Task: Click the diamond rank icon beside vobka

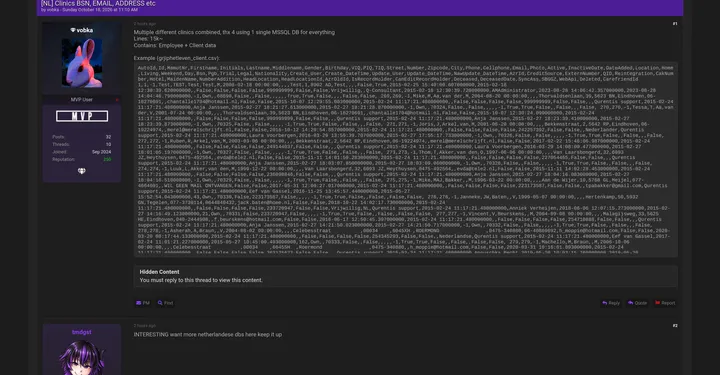Action: click(73, 30)
